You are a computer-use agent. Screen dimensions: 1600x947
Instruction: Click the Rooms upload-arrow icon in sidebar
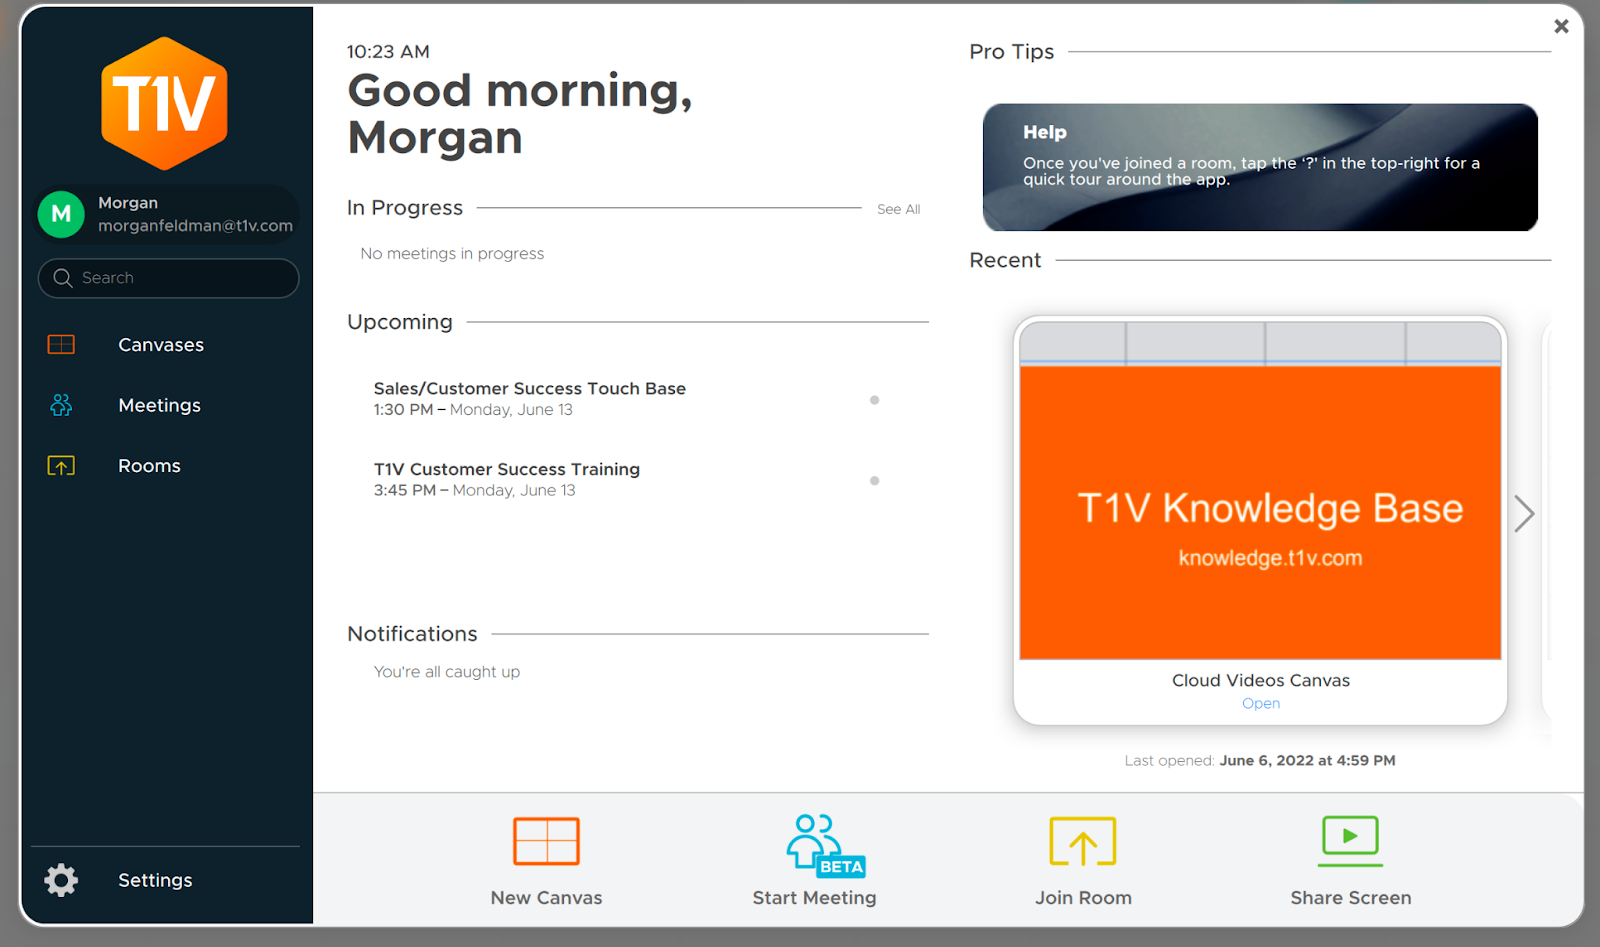point(61,466)
